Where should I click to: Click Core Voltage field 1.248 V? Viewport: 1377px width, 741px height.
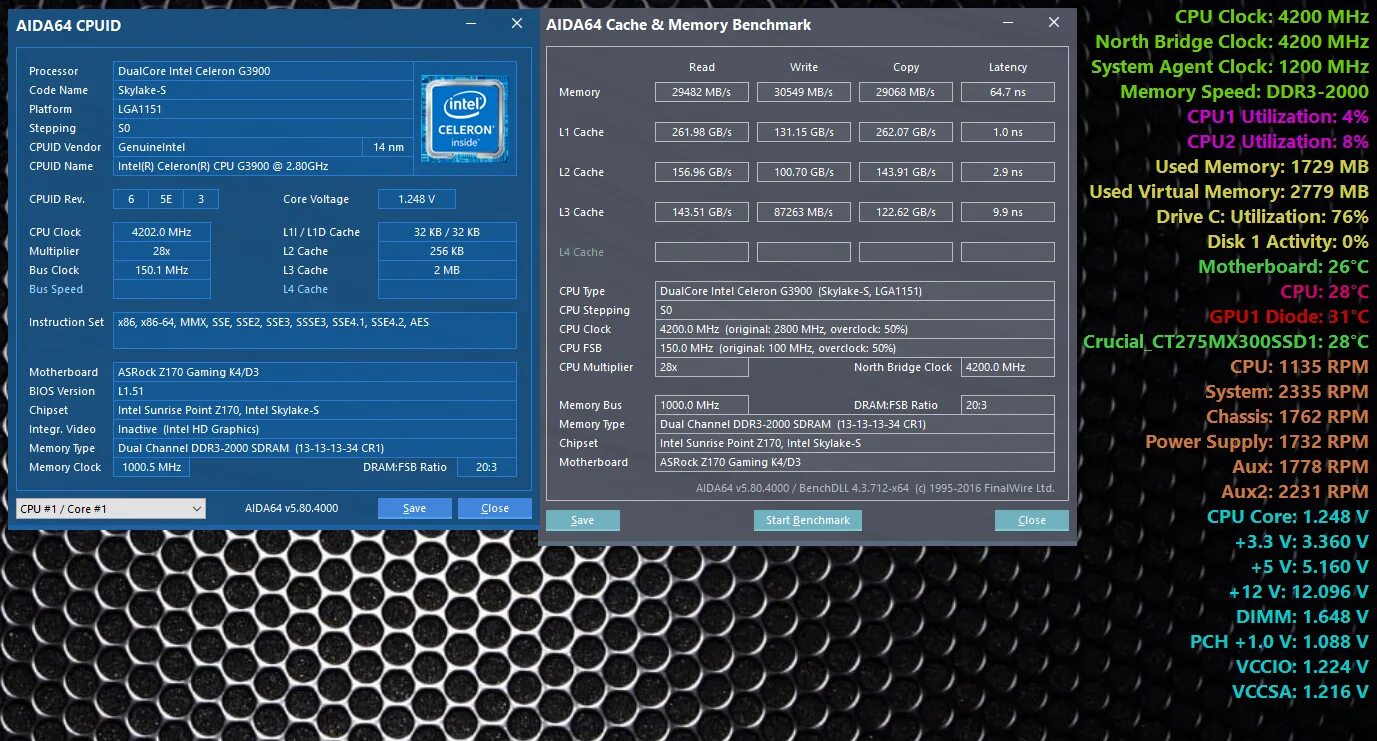[417, 199]
